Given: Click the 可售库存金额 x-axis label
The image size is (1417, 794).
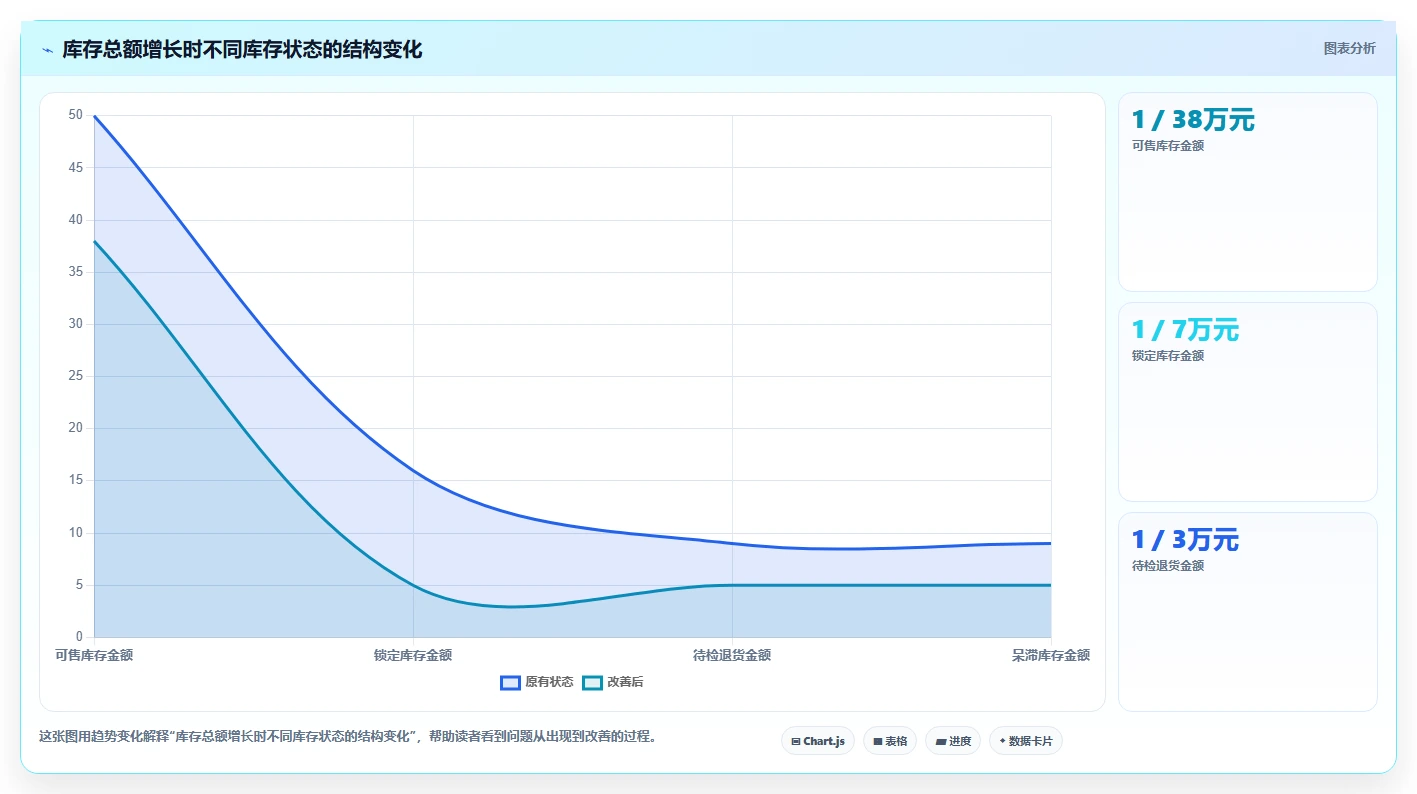Looking at the screenshot, I should click(x=94, y=655).
